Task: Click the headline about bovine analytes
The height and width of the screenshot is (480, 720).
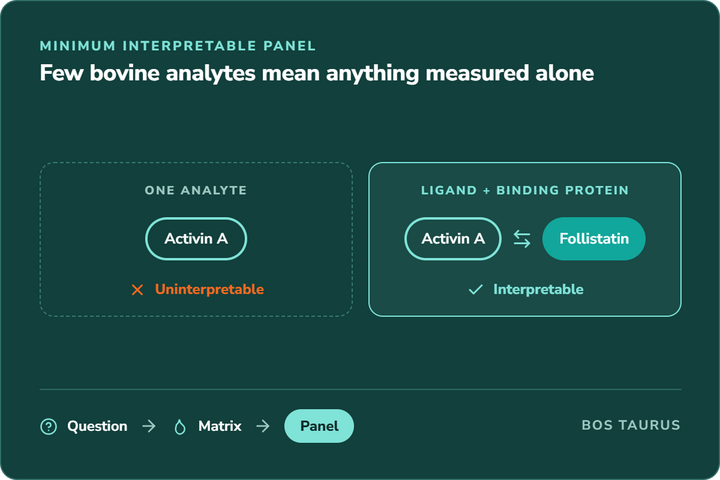Action: [x=317, y=73]
